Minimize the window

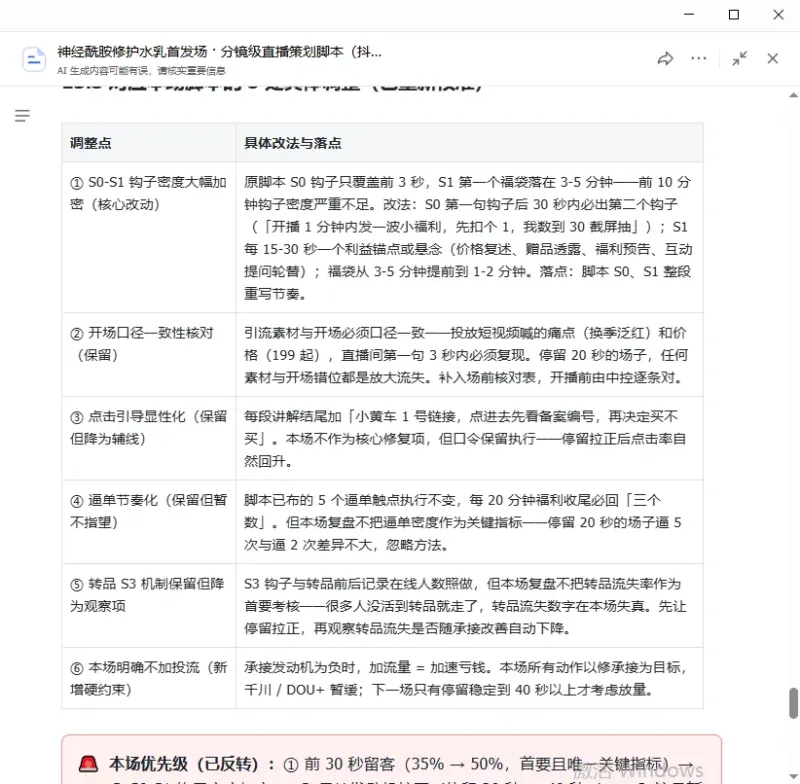tap(689, 15)
